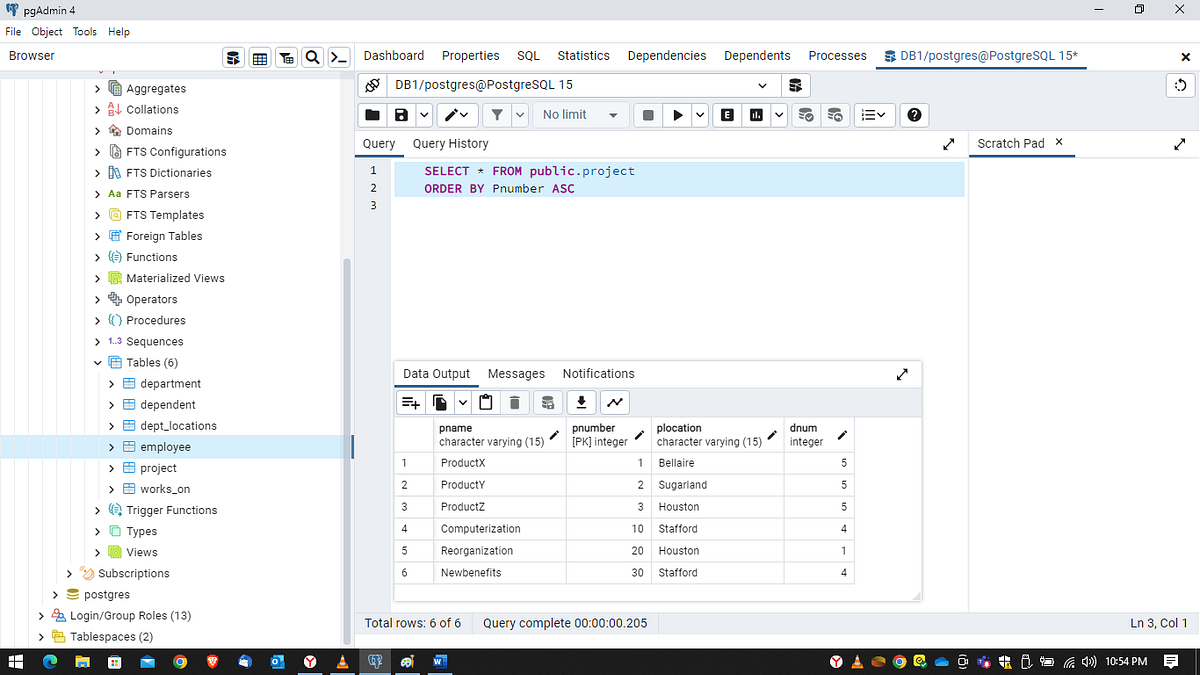The height and width of the screenshot is (675, 1200).
Task: Expand the Login/Group Roles (13) node
Action: click(x=41, y=616)
